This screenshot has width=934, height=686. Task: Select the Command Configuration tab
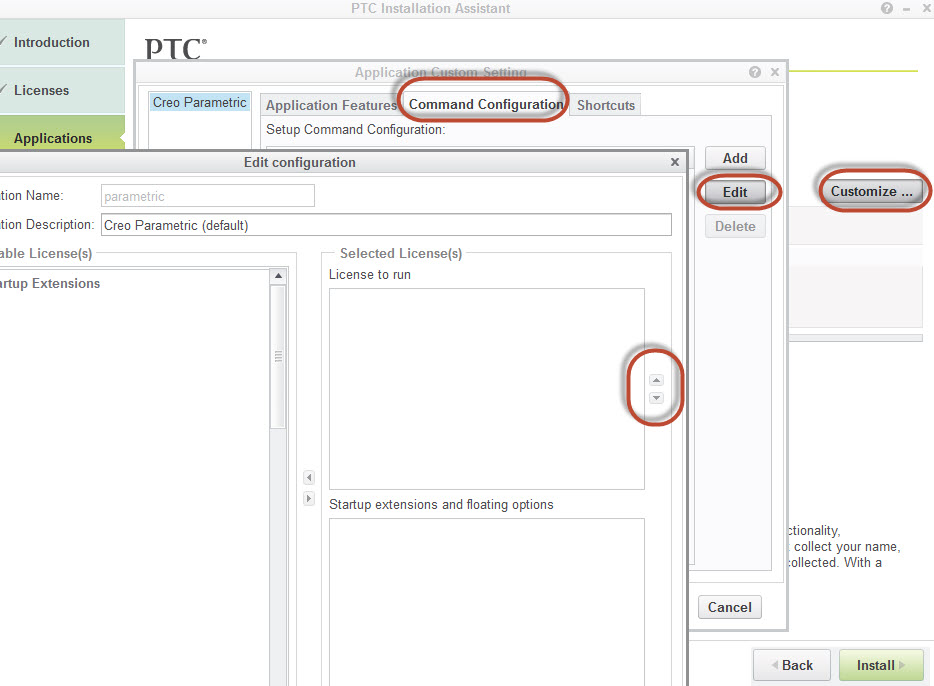point(485,104)
